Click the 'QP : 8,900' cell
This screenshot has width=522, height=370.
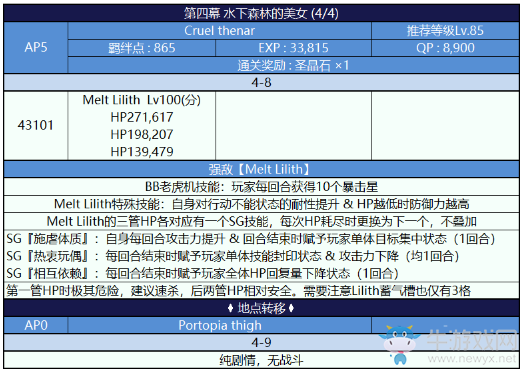coord(445,48)
